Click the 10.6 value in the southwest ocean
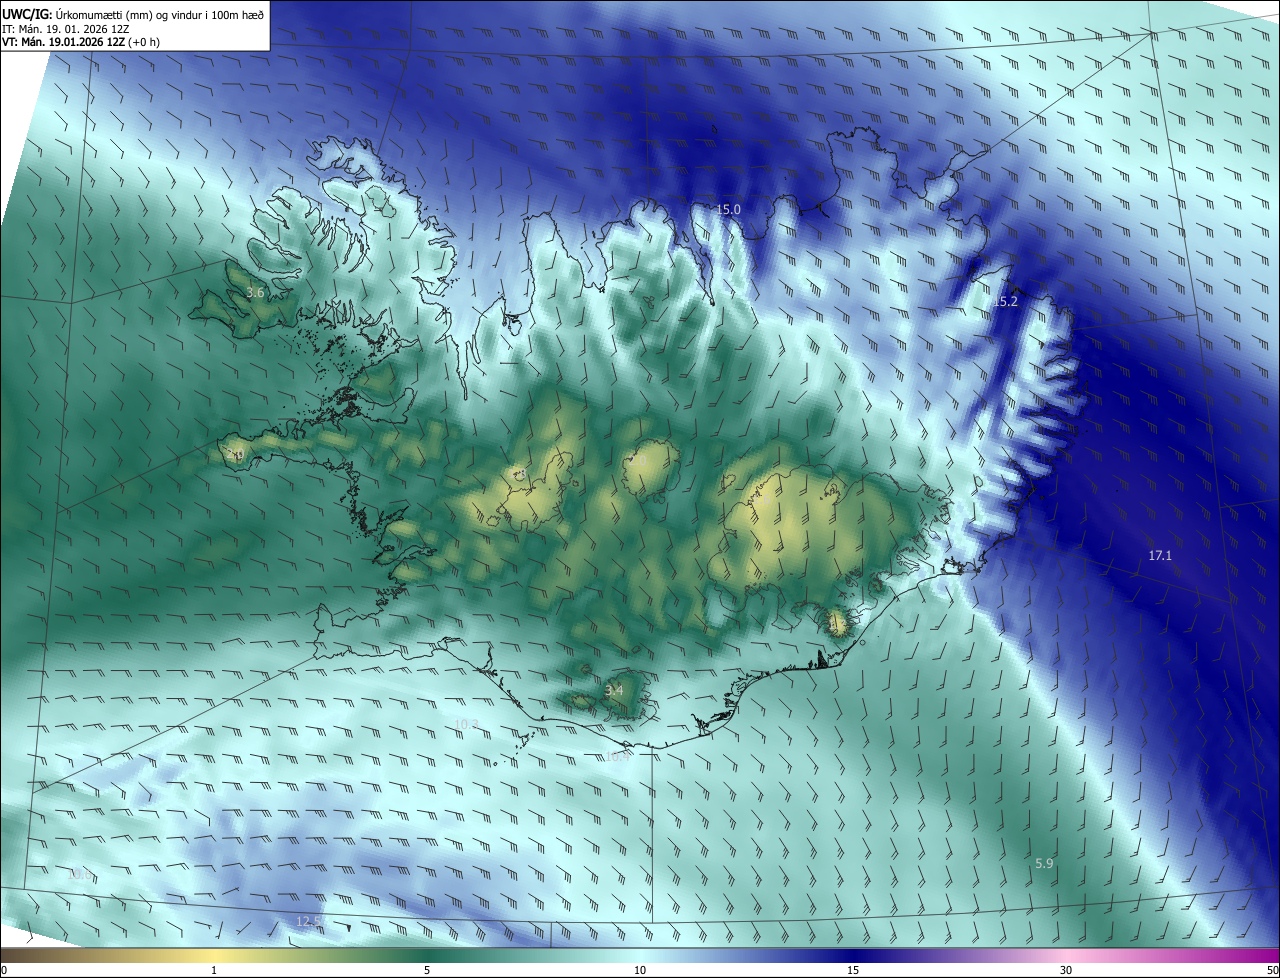1280x978 pixels. click(x=80, y=874)
